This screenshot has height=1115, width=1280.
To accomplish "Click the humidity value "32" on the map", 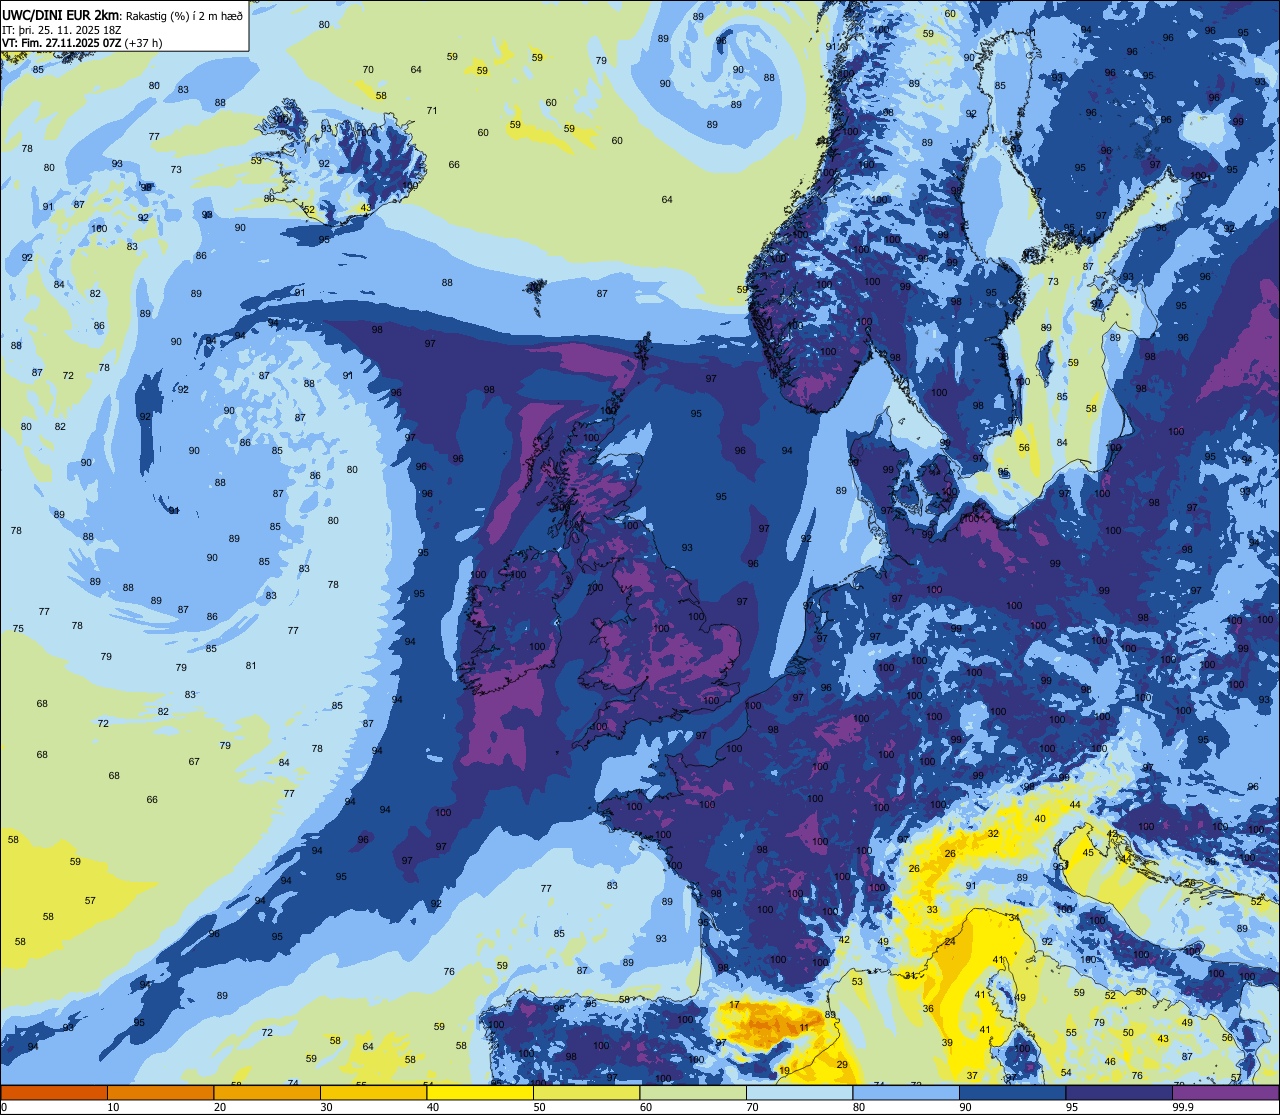I will click(x=993, y=833).
